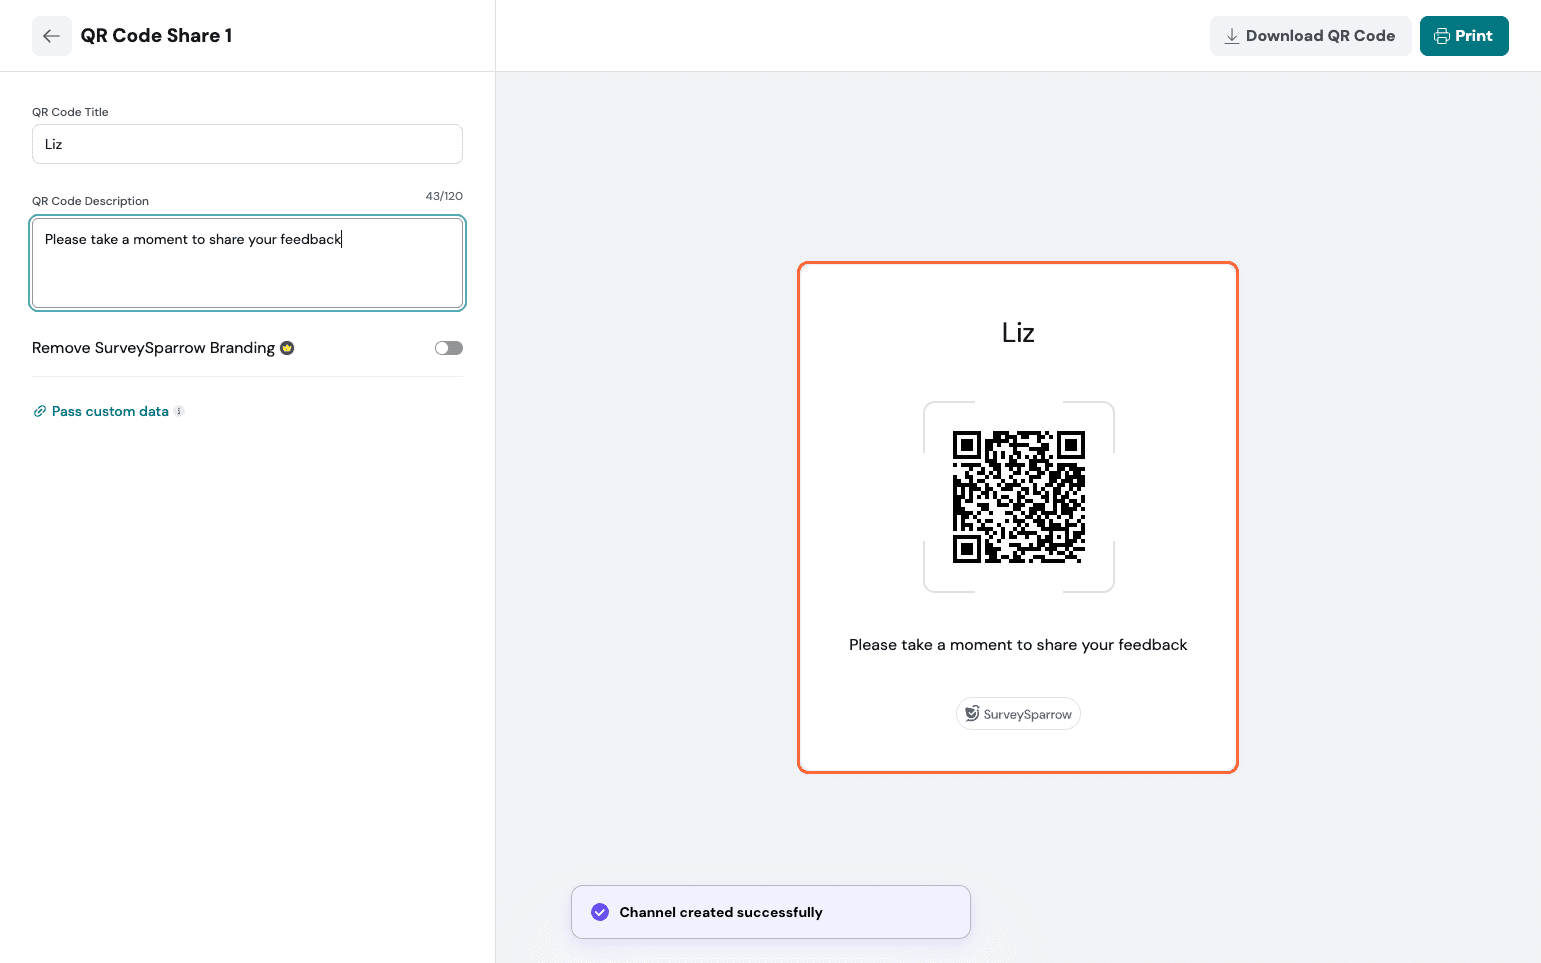Click the Channel created successfully notification
This screenshot has width=1541, height=963.
click(770, 912)
